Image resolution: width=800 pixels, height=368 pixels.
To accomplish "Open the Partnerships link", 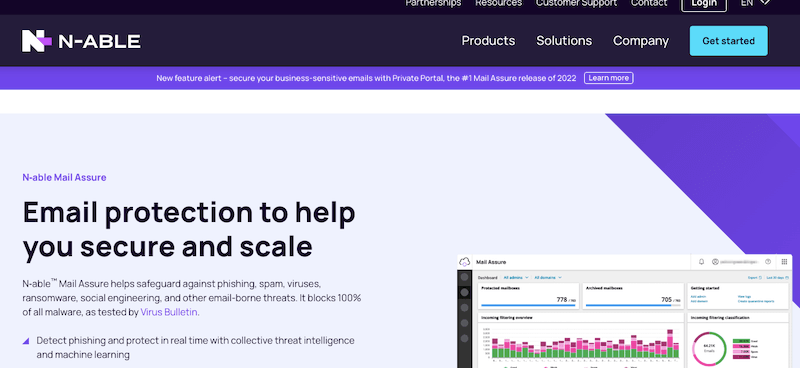I will pyautogui.click(x=433, y=3).
